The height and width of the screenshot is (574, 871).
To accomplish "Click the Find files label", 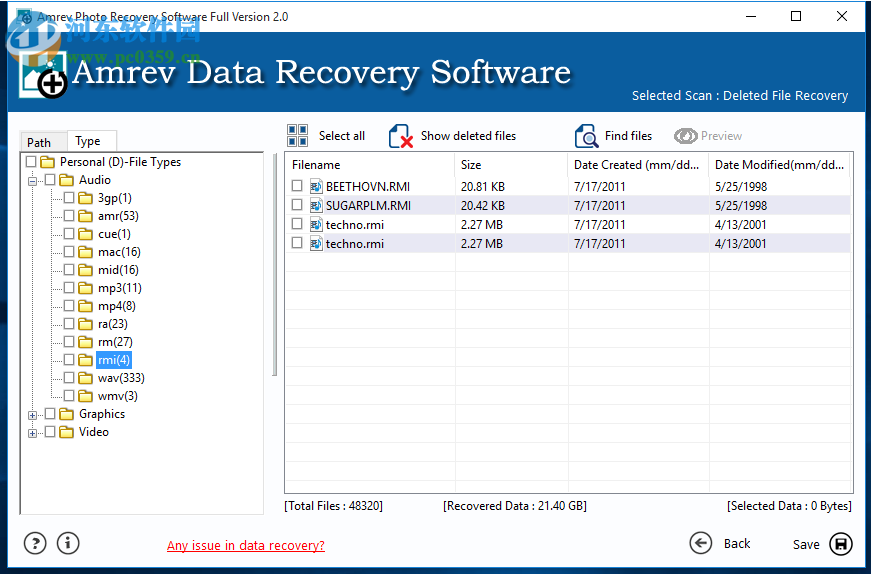I will point(628,136).
